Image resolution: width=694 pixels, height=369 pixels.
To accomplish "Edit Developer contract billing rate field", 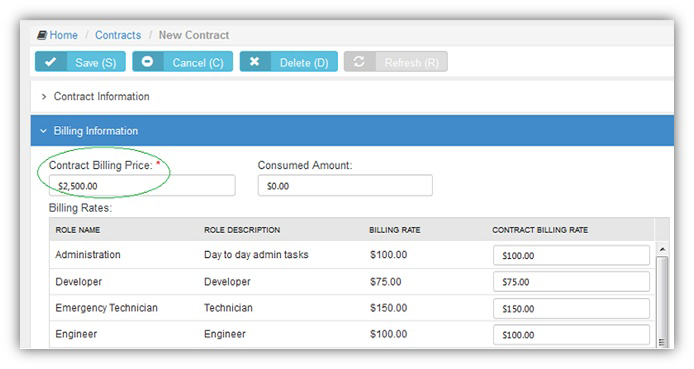I will [571, 282].
